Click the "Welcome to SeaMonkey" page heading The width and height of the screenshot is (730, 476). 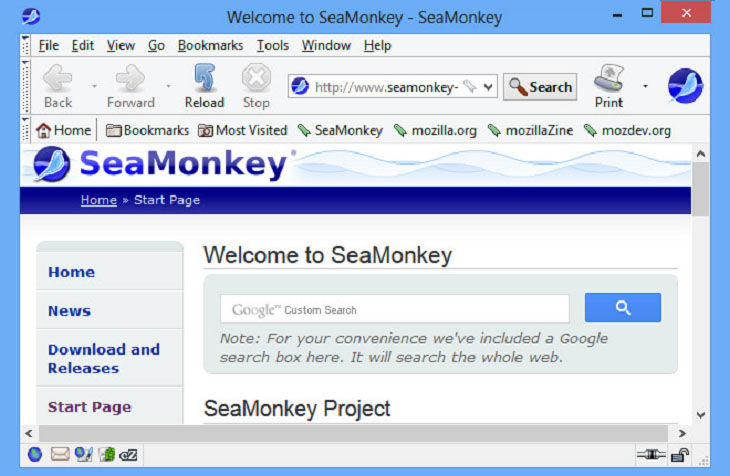pos(328,255)
